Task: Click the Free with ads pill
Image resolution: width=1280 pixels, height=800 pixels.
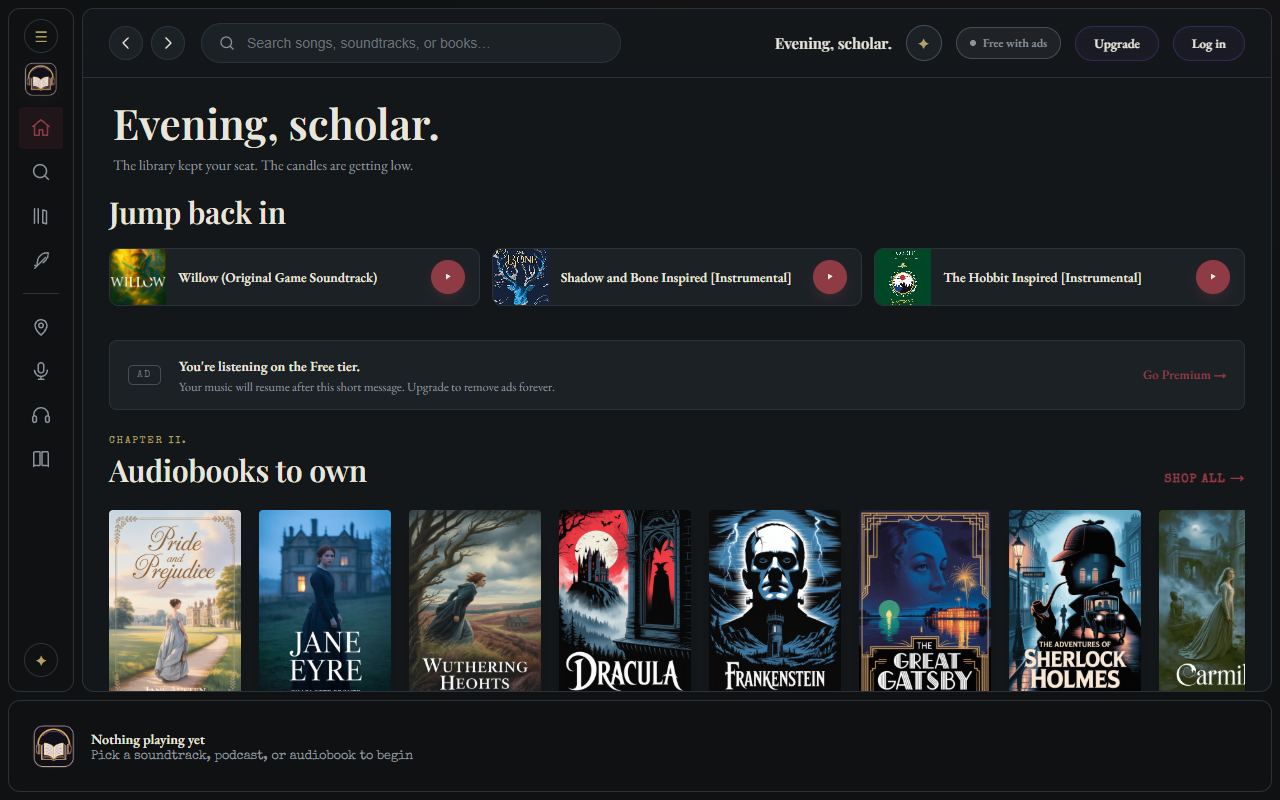Action: pyautogui.click(x=1008, y=43)
